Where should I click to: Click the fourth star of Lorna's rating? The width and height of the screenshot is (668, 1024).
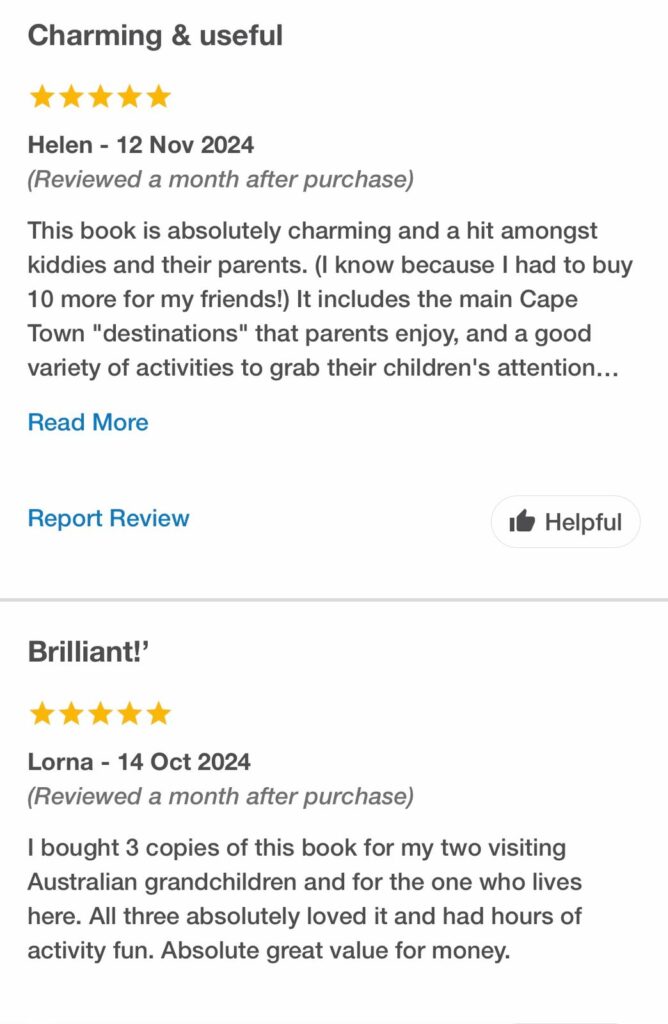point(129,714)
